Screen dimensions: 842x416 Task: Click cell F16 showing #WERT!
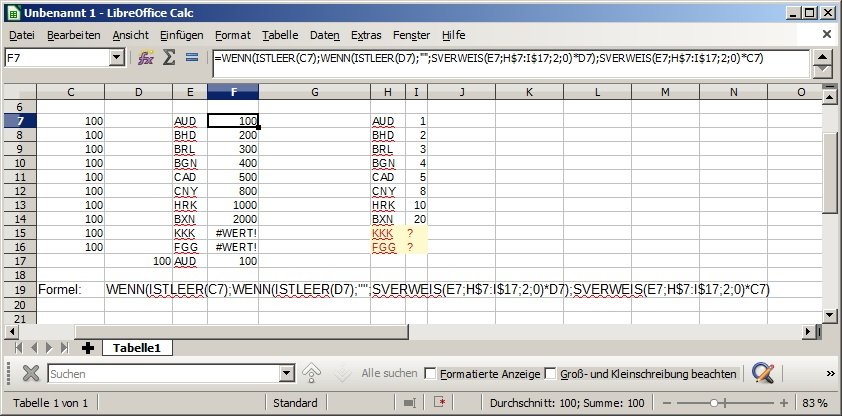(233, 247)
